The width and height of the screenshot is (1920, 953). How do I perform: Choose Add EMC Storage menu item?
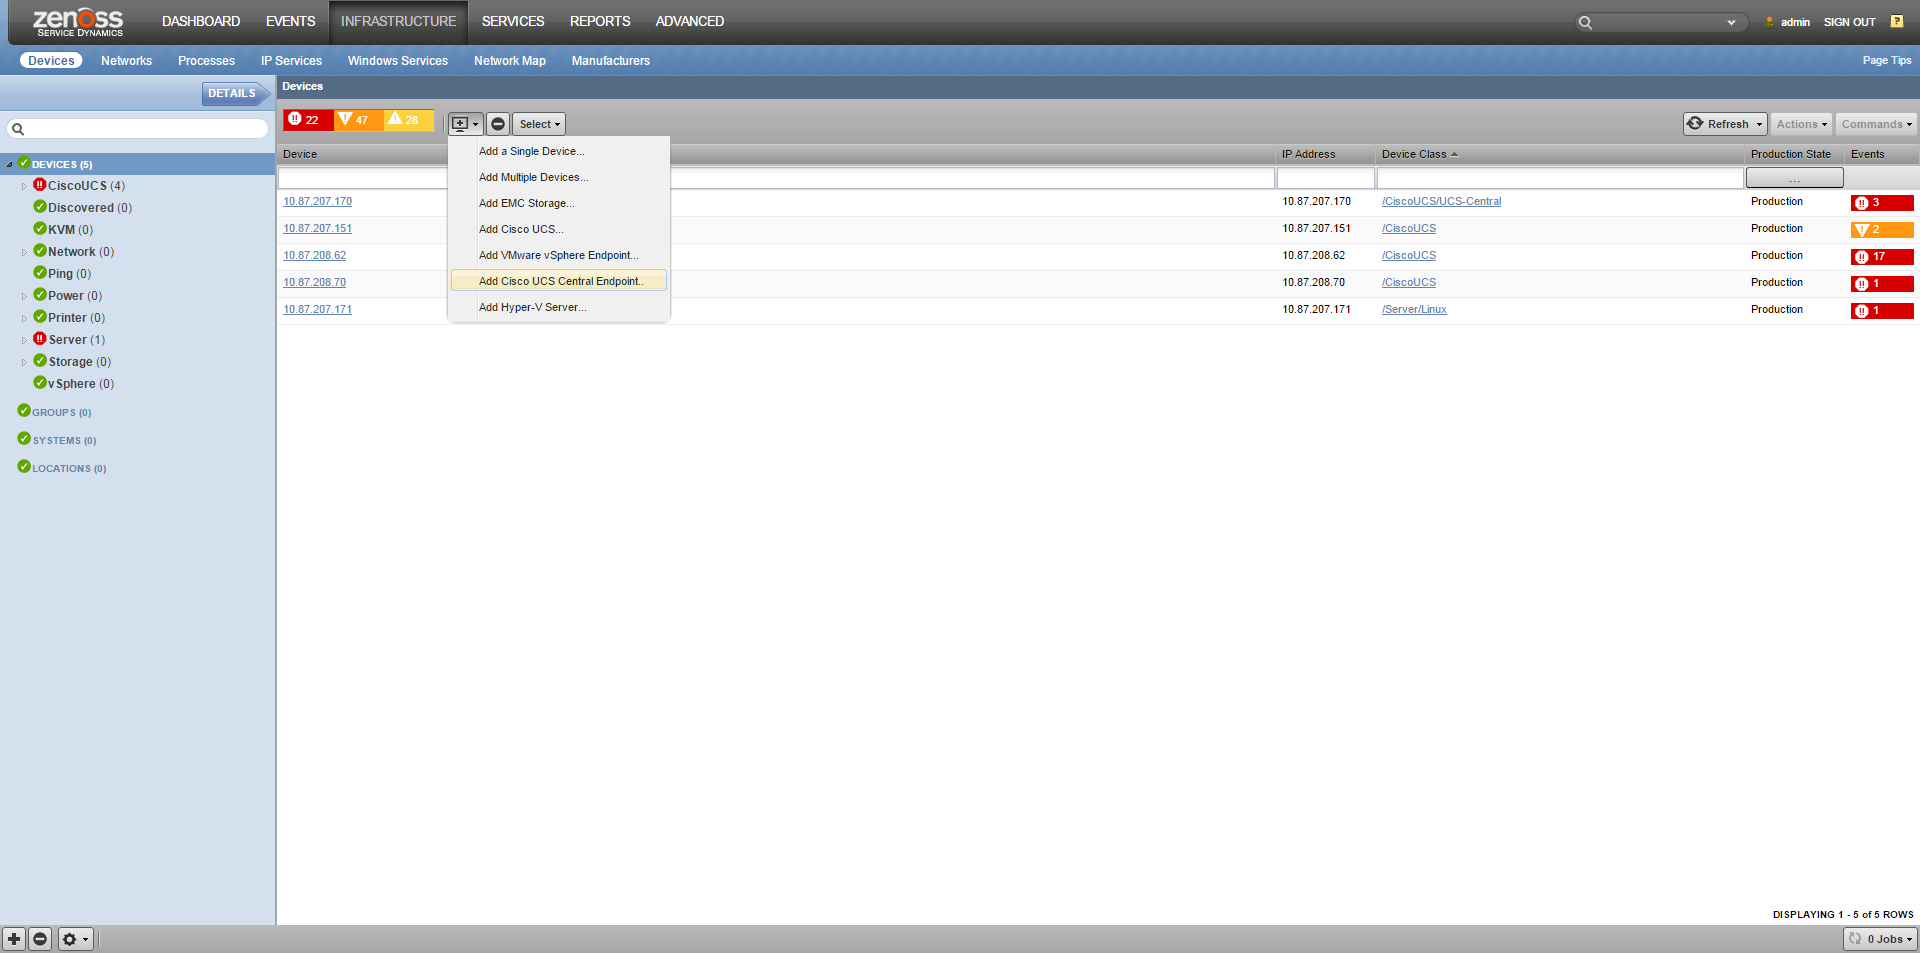click(559, 203)
